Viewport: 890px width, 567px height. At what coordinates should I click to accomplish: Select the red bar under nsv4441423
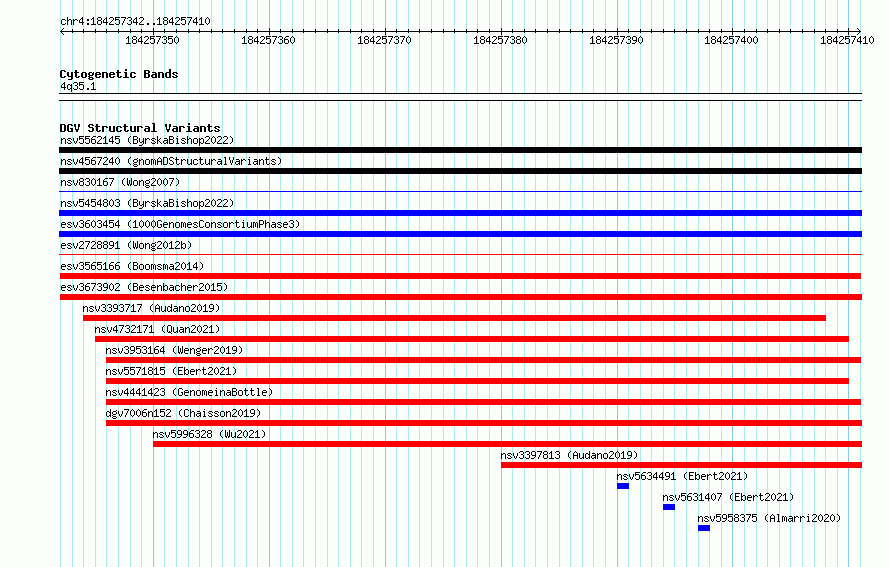pos(484,402)
